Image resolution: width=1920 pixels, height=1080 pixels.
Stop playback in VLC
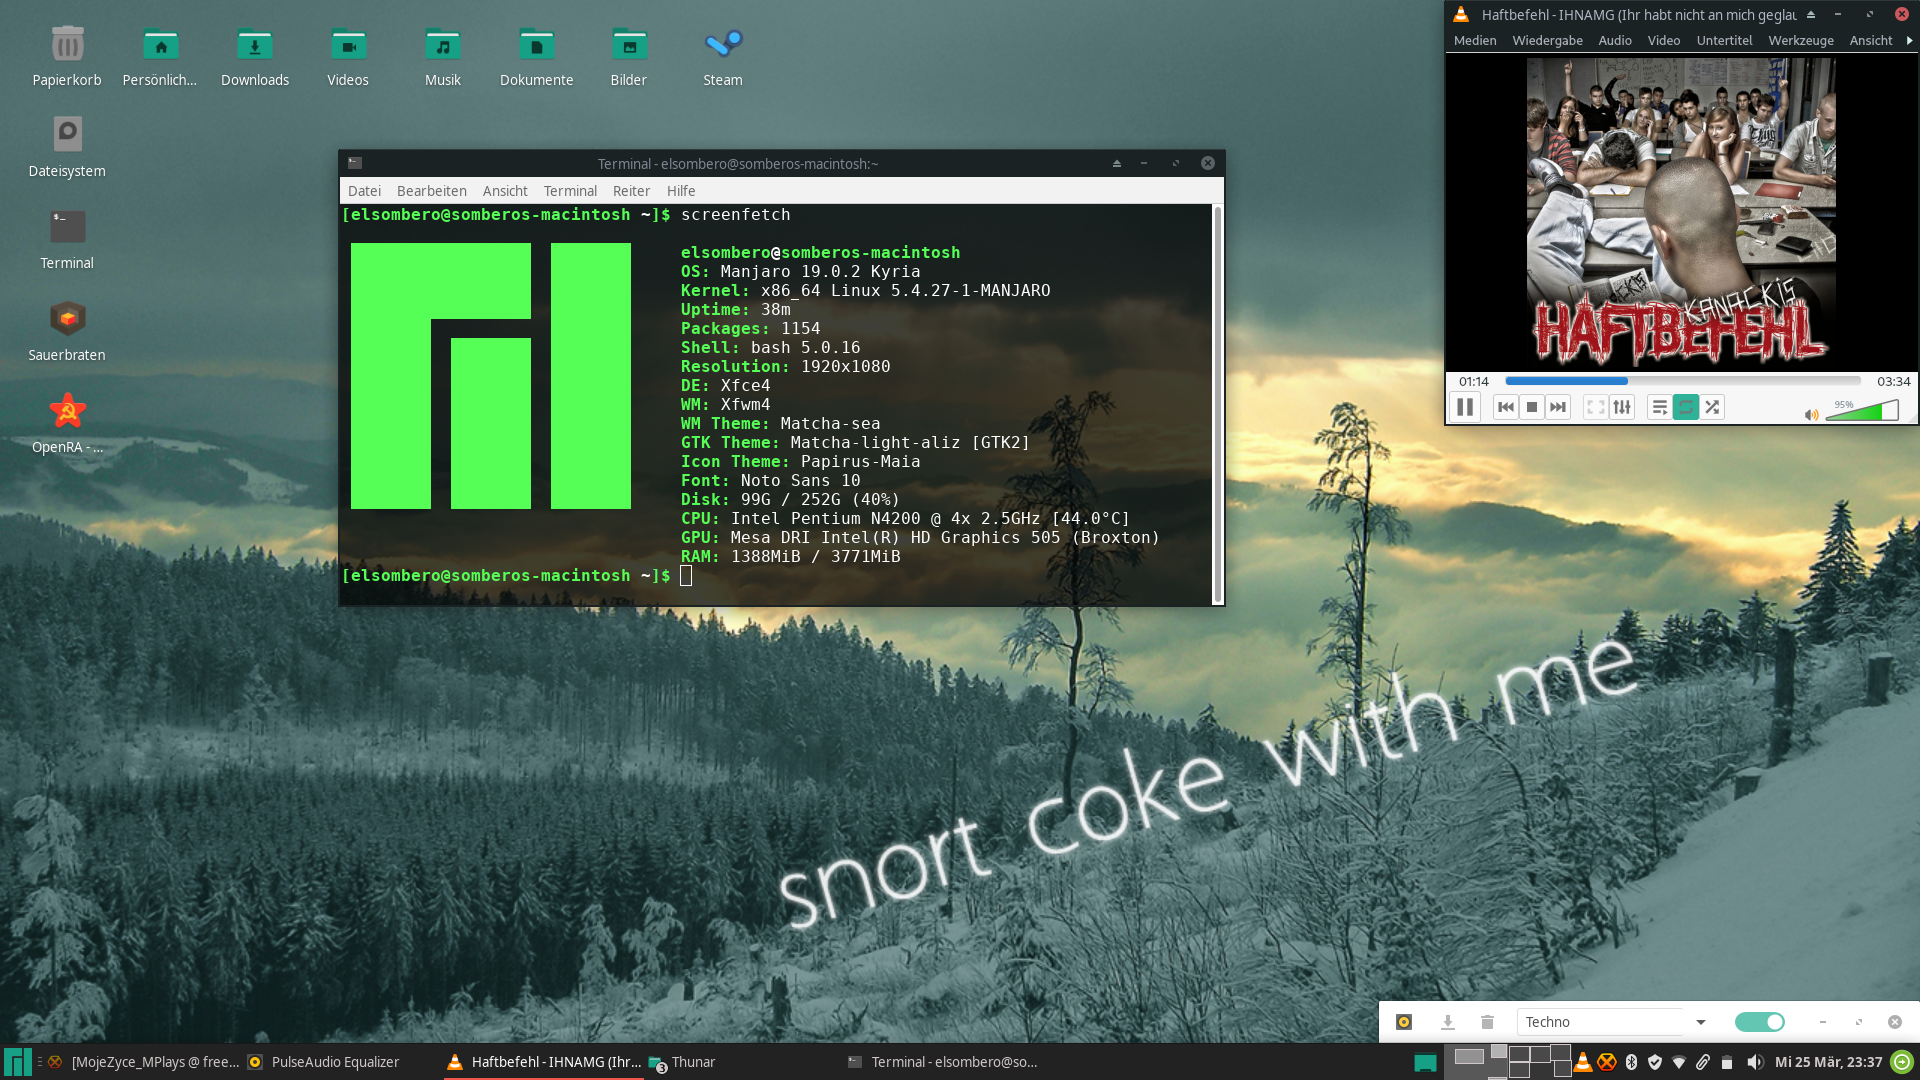point(1532,407)
